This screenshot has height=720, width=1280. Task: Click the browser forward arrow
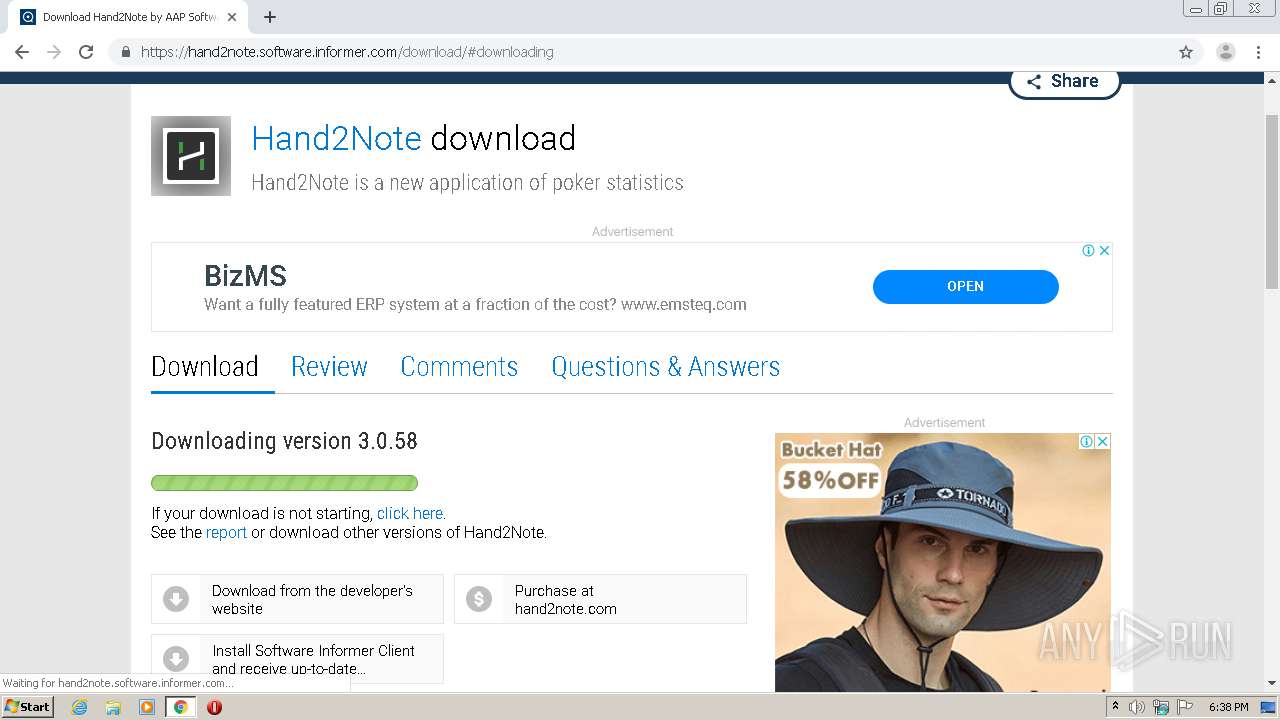pyautogui.click(x=54, y=52)
